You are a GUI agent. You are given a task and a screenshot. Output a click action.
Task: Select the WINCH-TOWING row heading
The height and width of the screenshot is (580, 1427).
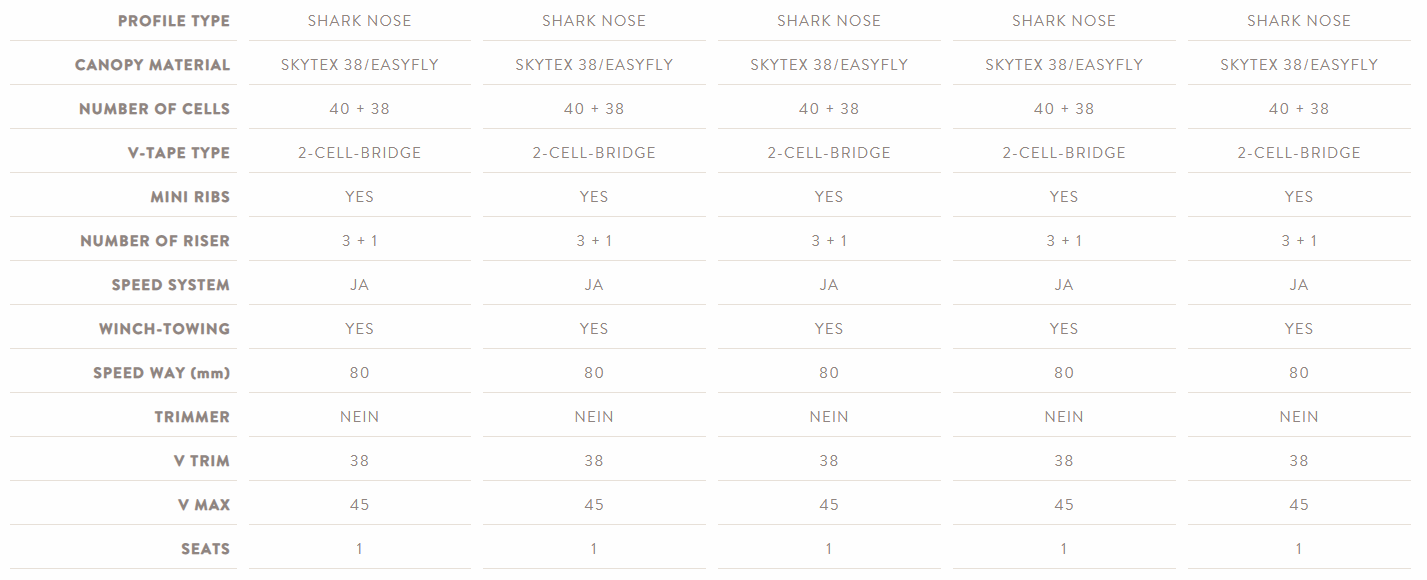pyautogui.click(x=164, y=329)
